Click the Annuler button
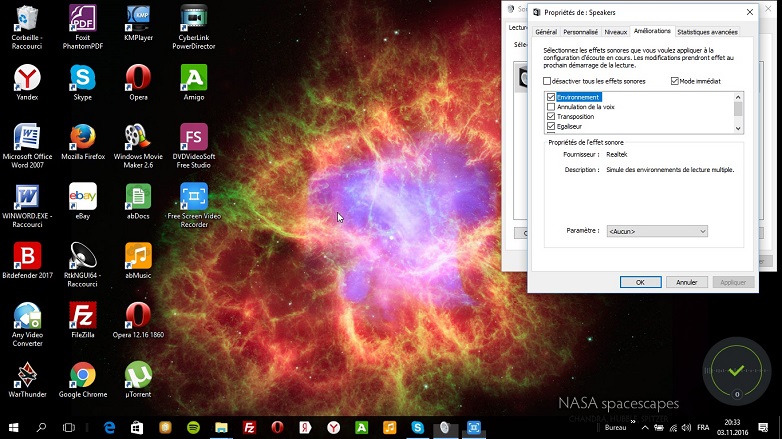 click(x=687, y=282)
